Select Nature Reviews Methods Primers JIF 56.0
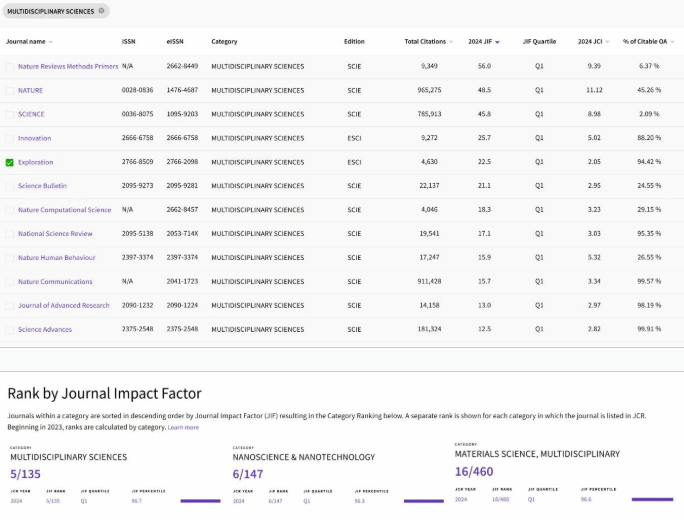The image size is (684, 520). coord(484,66)
